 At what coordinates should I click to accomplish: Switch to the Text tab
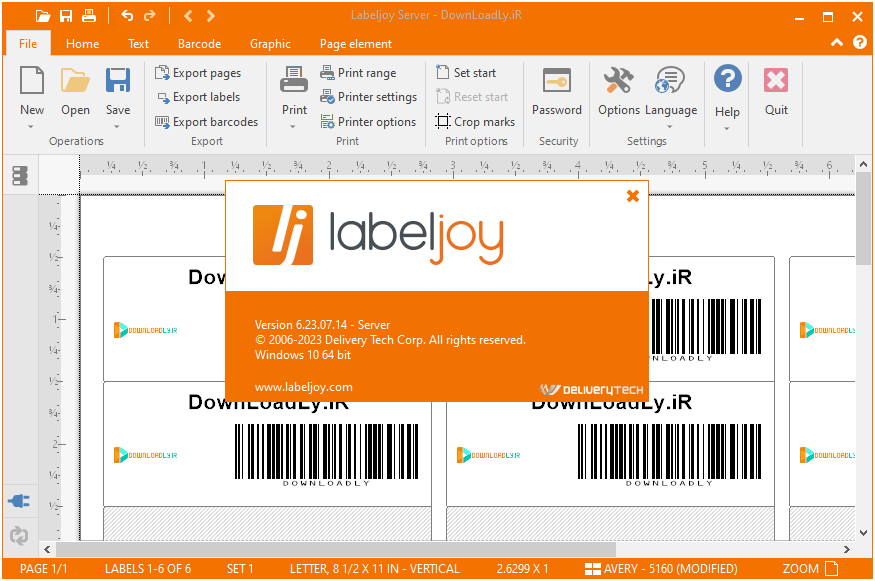point(138,44)
